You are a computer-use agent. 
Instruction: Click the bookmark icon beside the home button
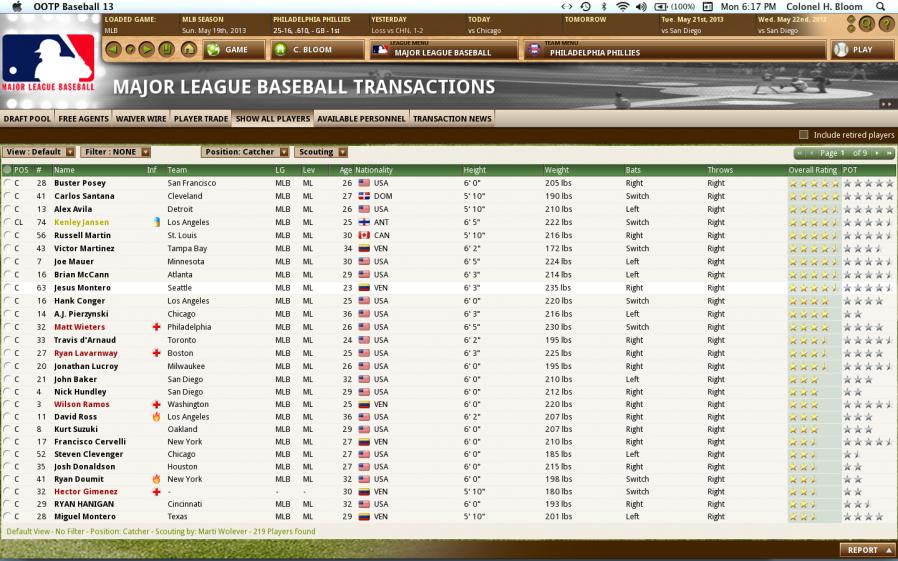coord(167,50)
